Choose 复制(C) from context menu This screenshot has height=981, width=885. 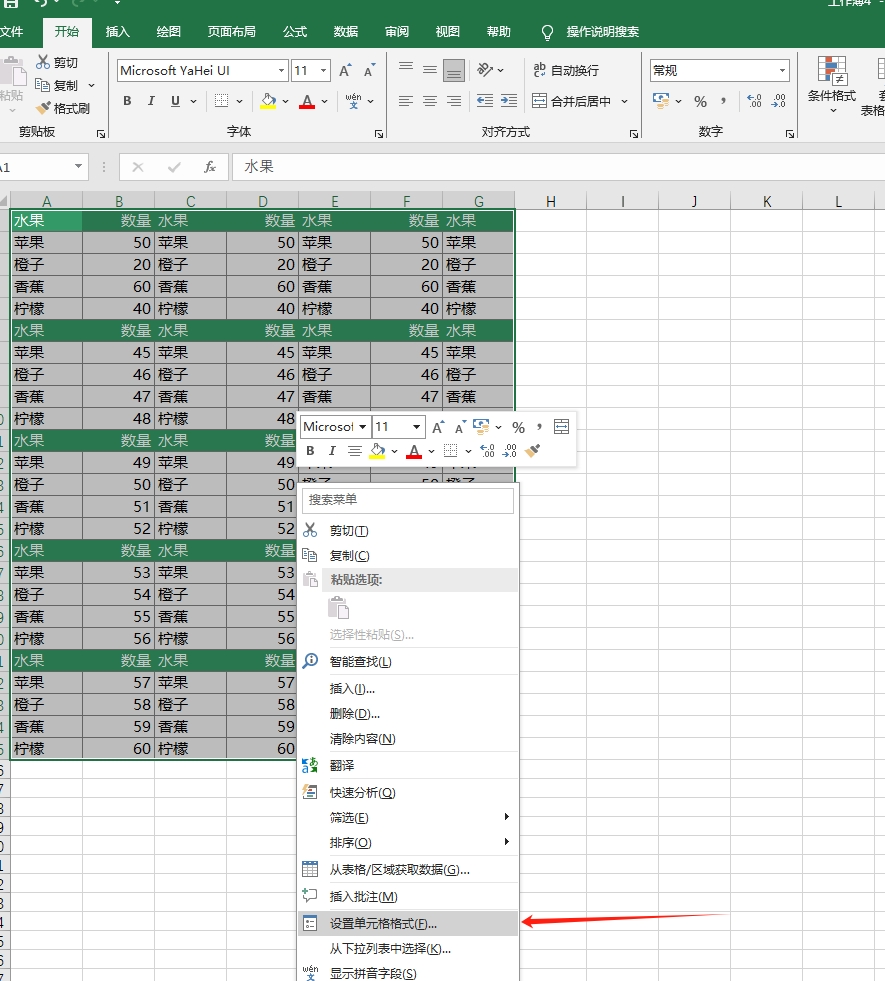coord(408,556)
